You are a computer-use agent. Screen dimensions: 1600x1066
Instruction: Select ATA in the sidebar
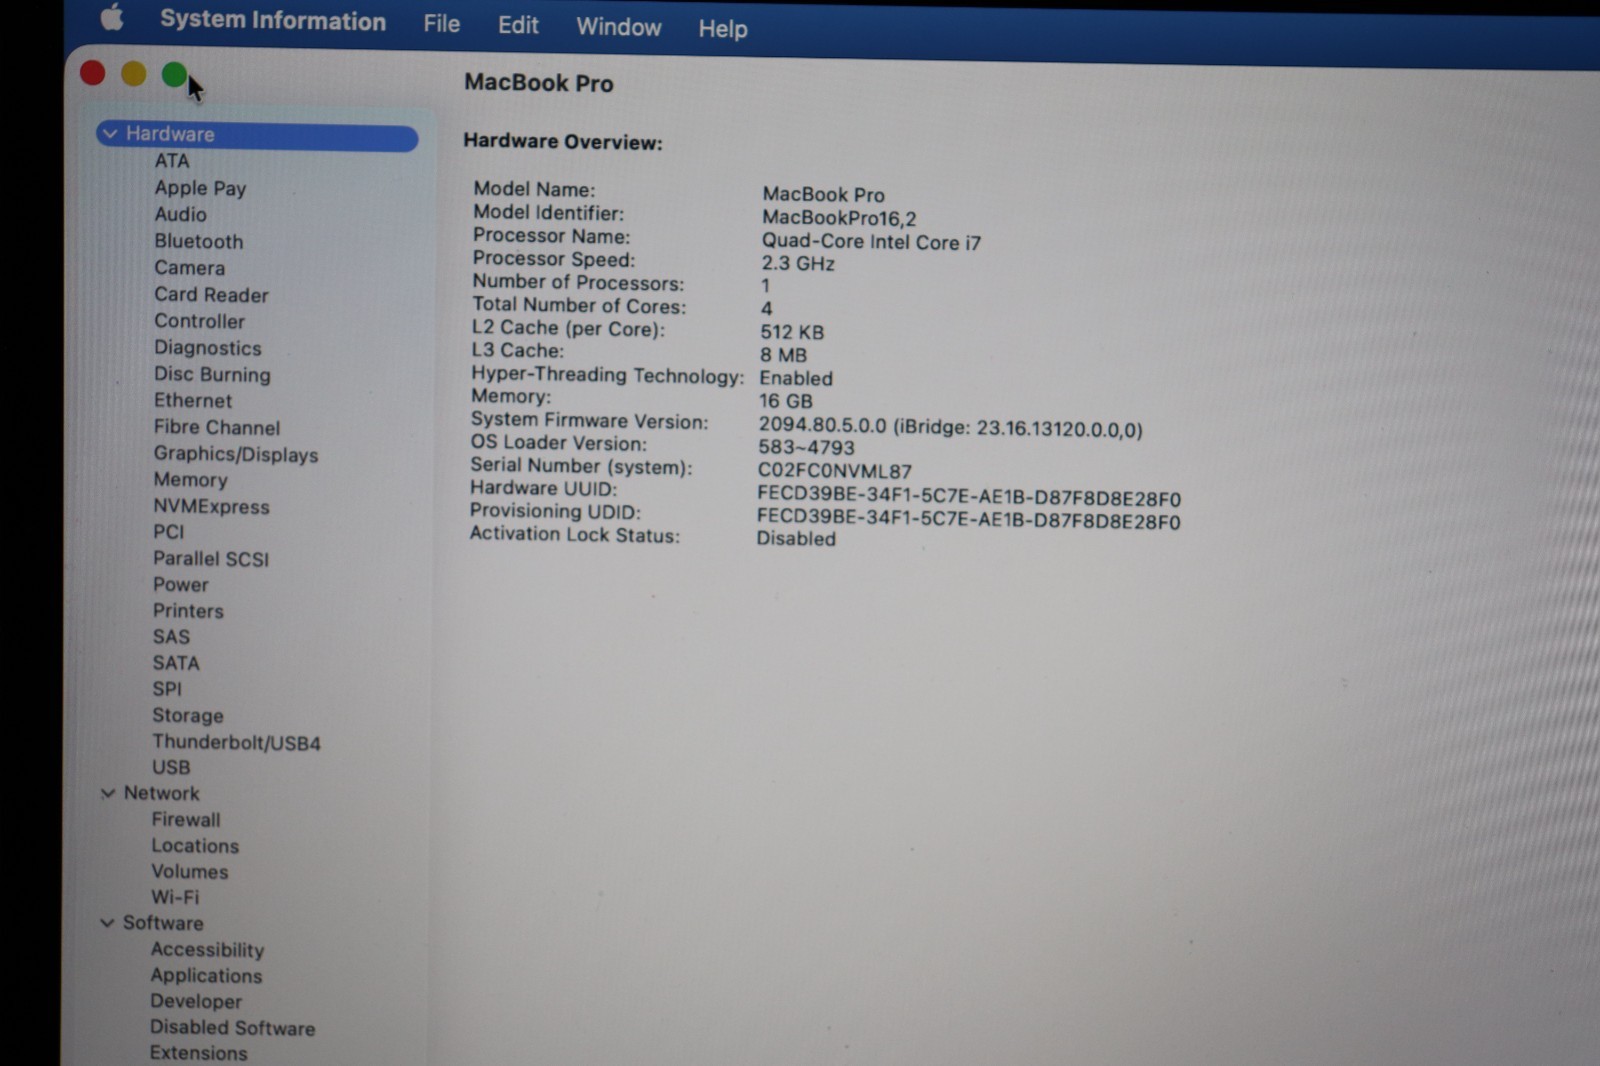point(171,161)
